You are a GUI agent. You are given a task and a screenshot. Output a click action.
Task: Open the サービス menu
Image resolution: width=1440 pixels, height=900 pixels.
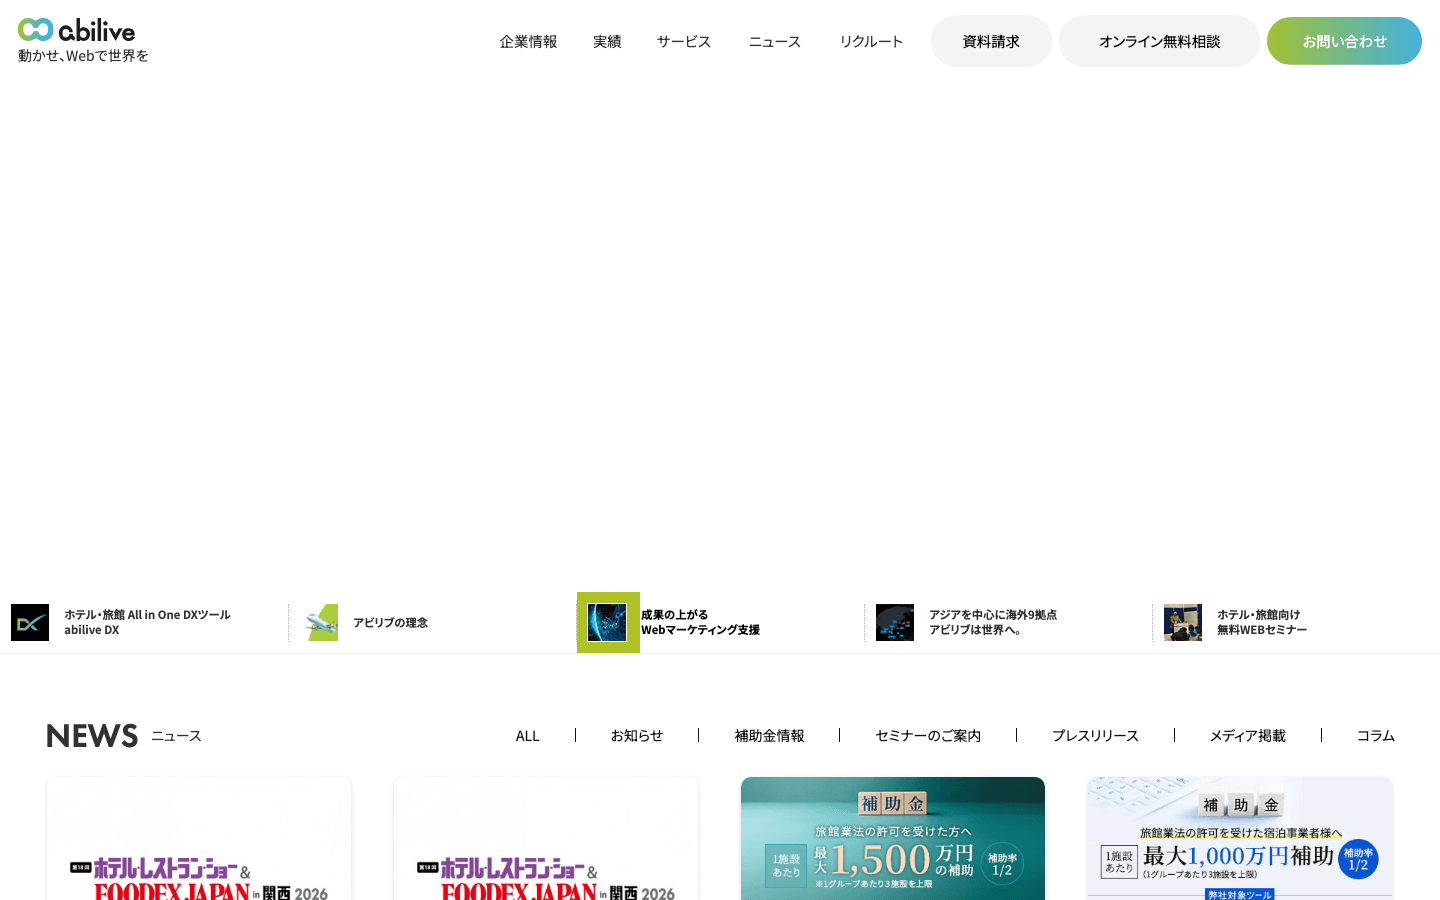[684, 41]
